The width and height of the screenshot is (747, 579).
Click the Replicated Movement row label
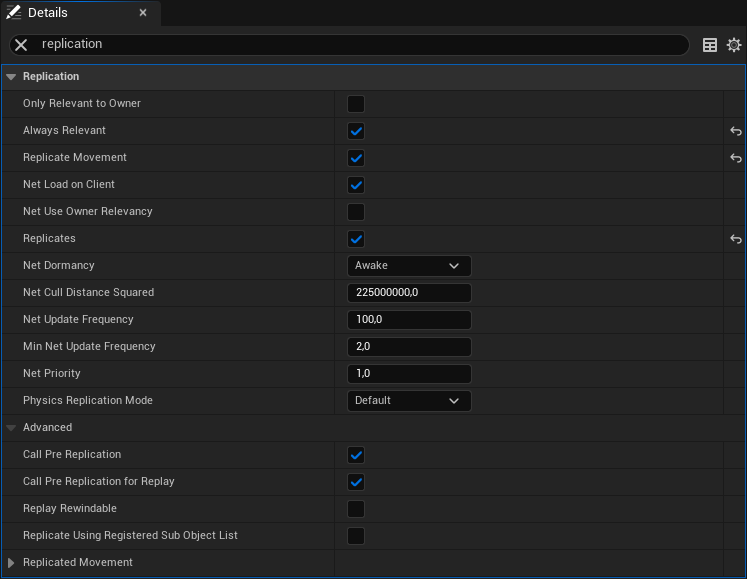click(78, 562)
